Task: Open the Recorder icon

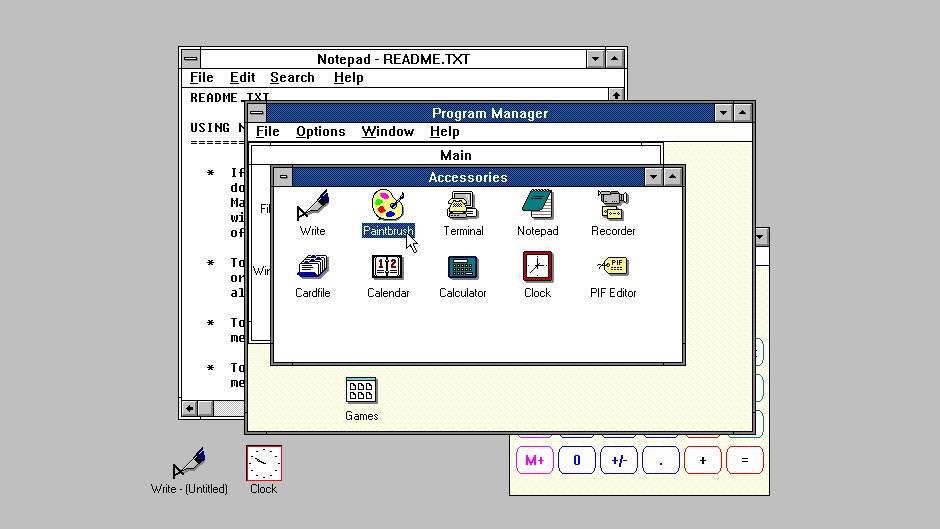Action: point(612,206)
